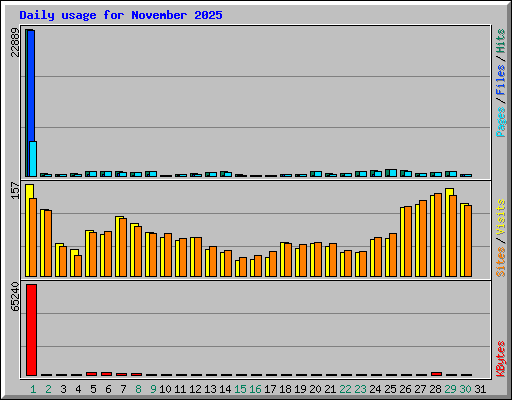Screen dimensions: 512x400
Task: Click the 'KBytes' legend label
Action: pos(501,359)
